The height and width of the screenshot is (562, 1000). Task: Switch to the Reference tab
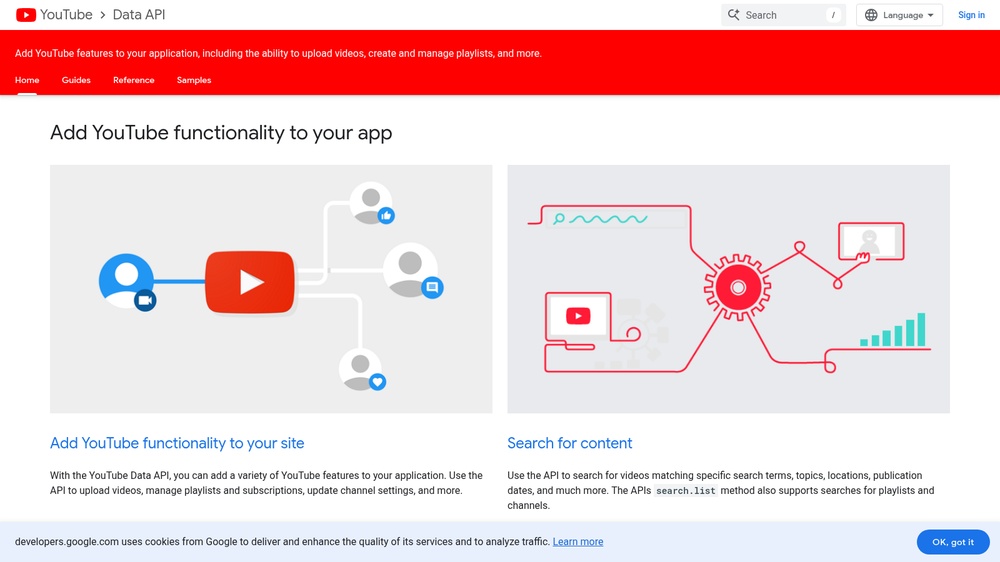pyautogui.click(x=133, y=80)
